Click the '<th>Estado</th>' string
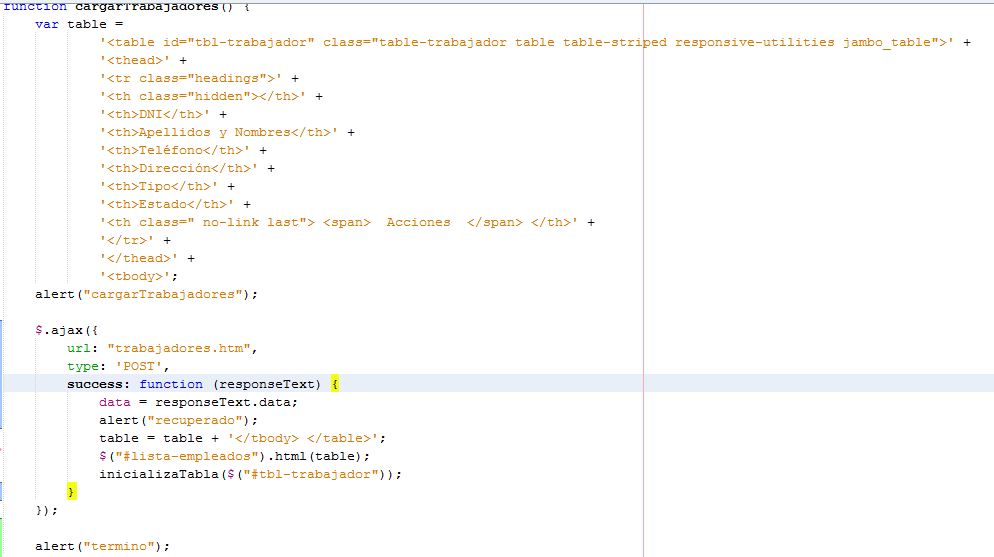The height and width of the screenshot is (557, 994). tap(167, 205)
